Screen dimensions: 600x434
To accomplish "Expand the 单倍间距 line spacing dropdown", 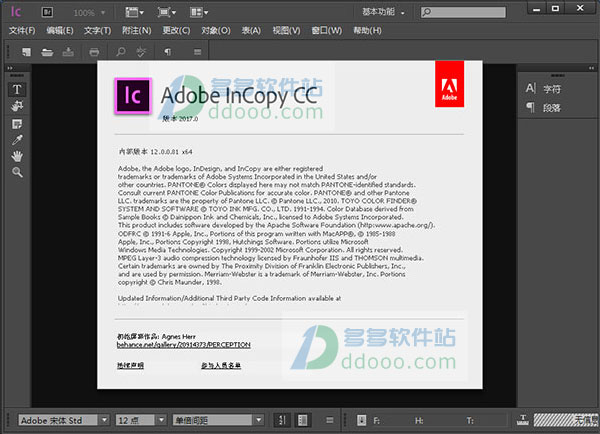I will tap(259, 420).
